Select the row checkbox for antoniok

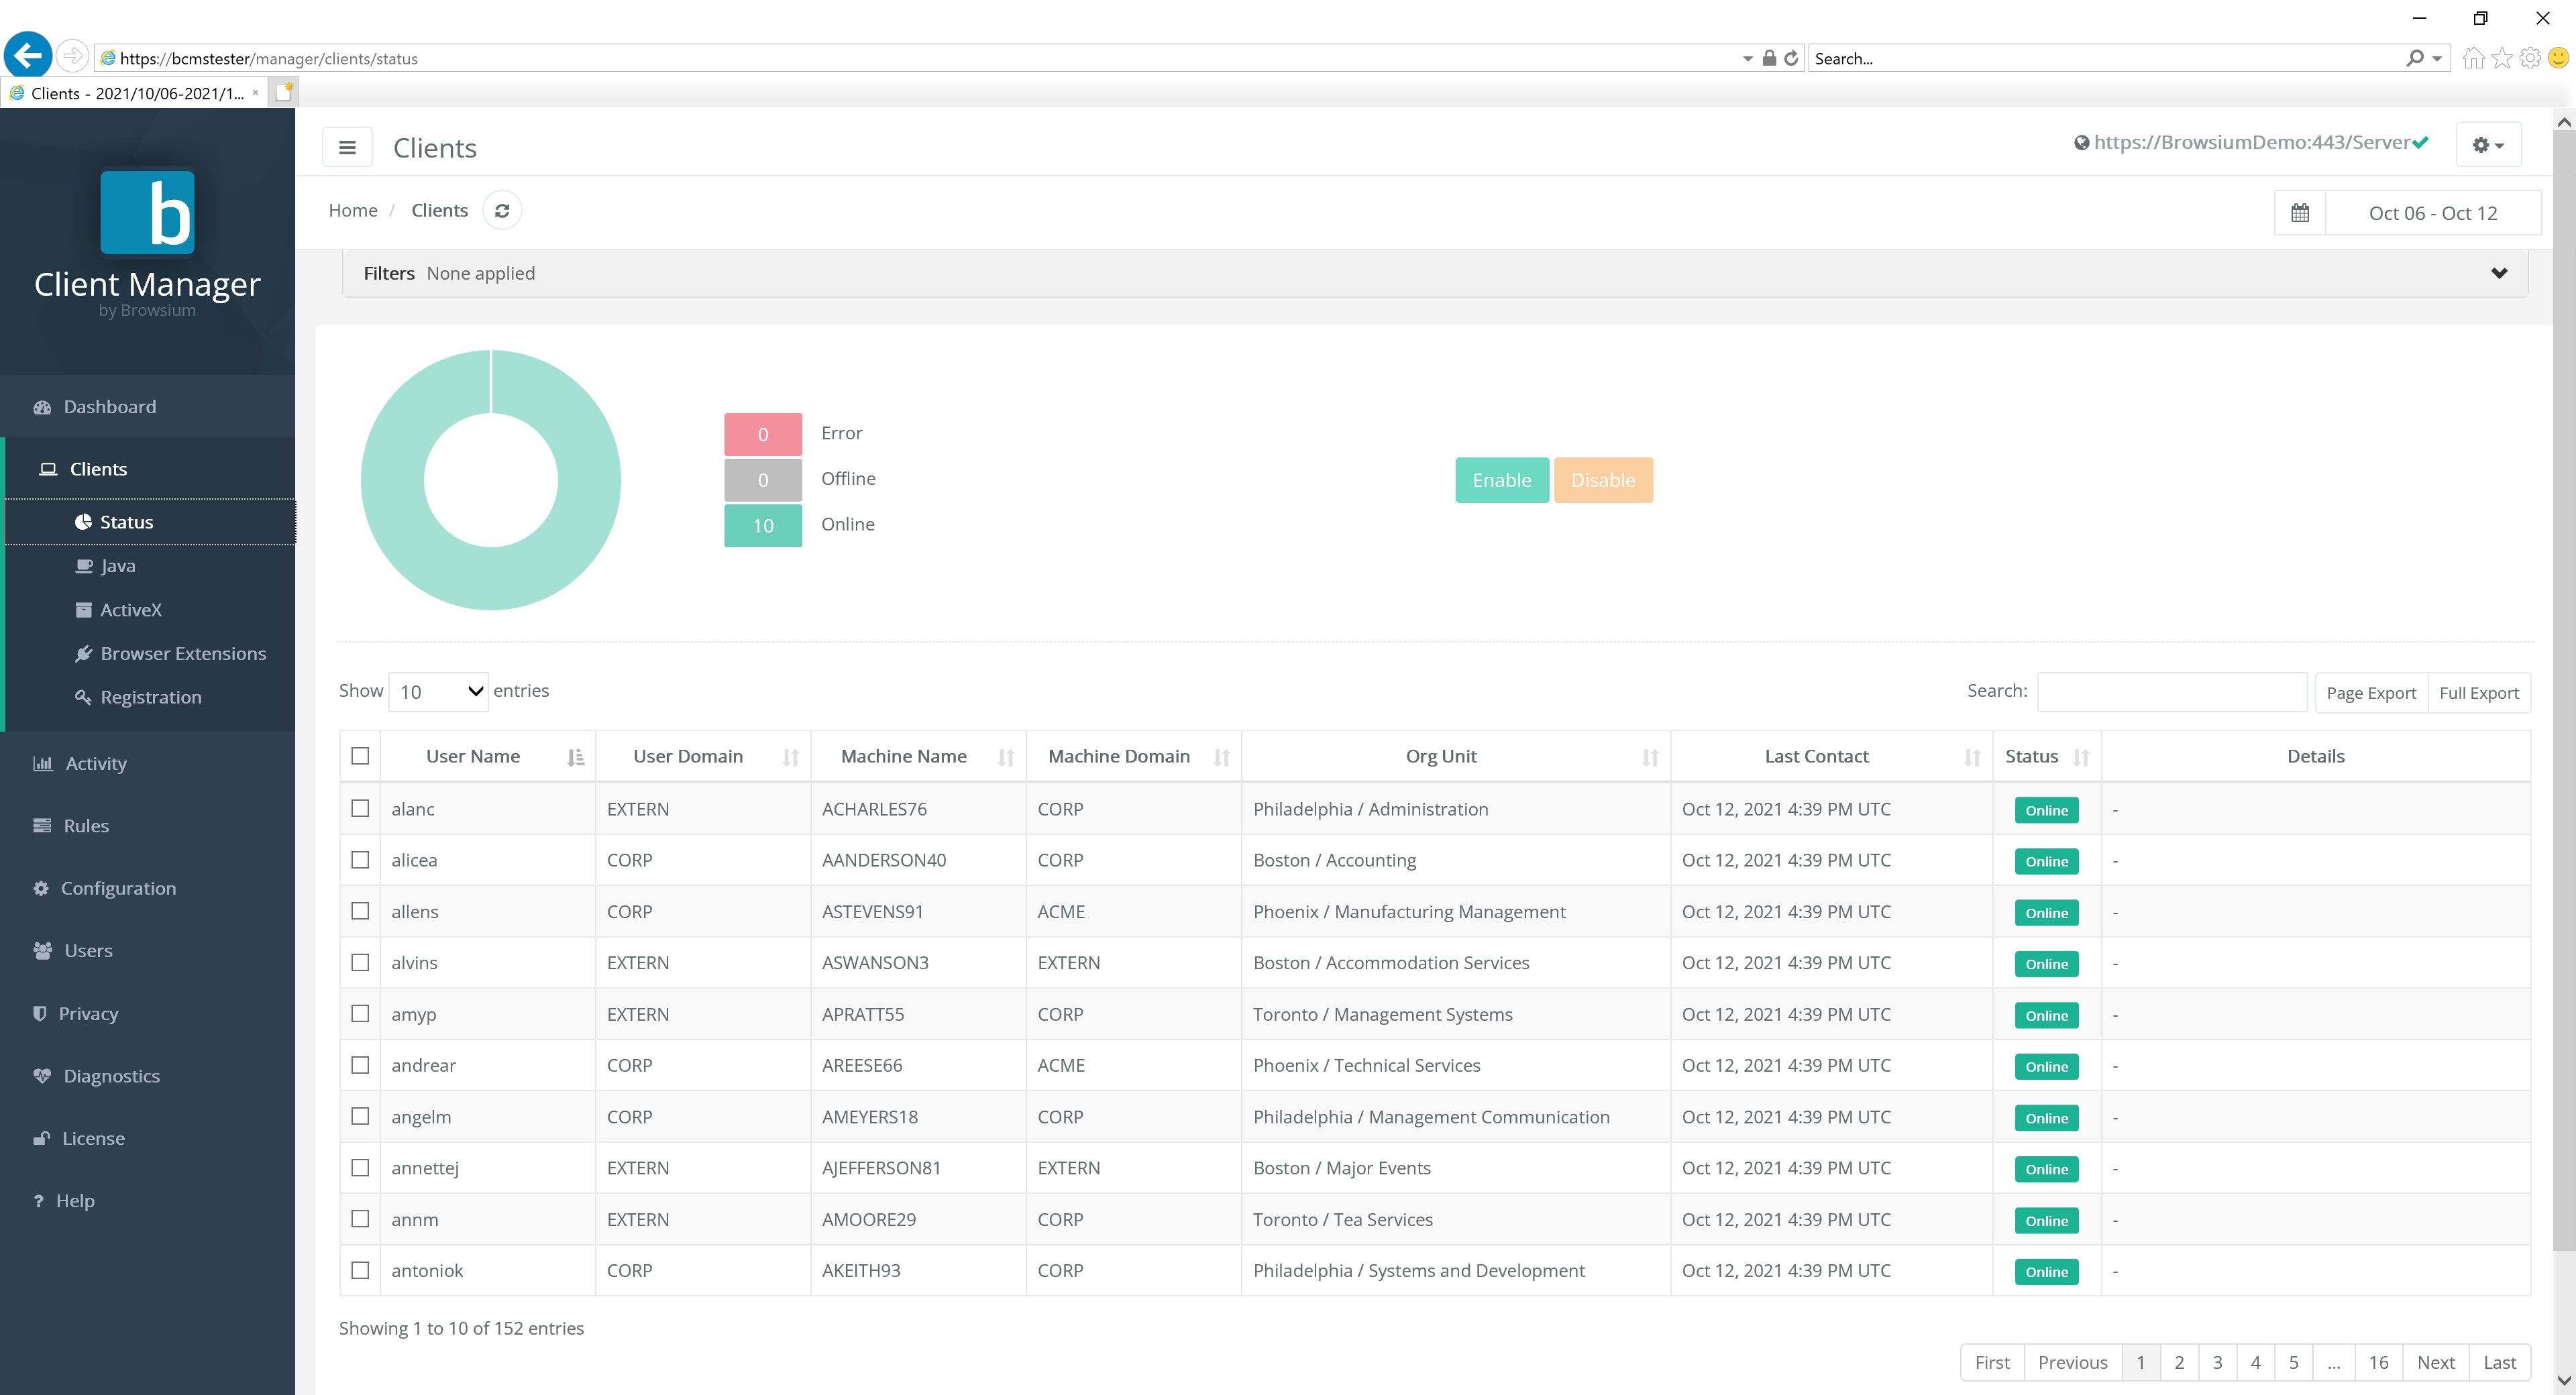360,1270
